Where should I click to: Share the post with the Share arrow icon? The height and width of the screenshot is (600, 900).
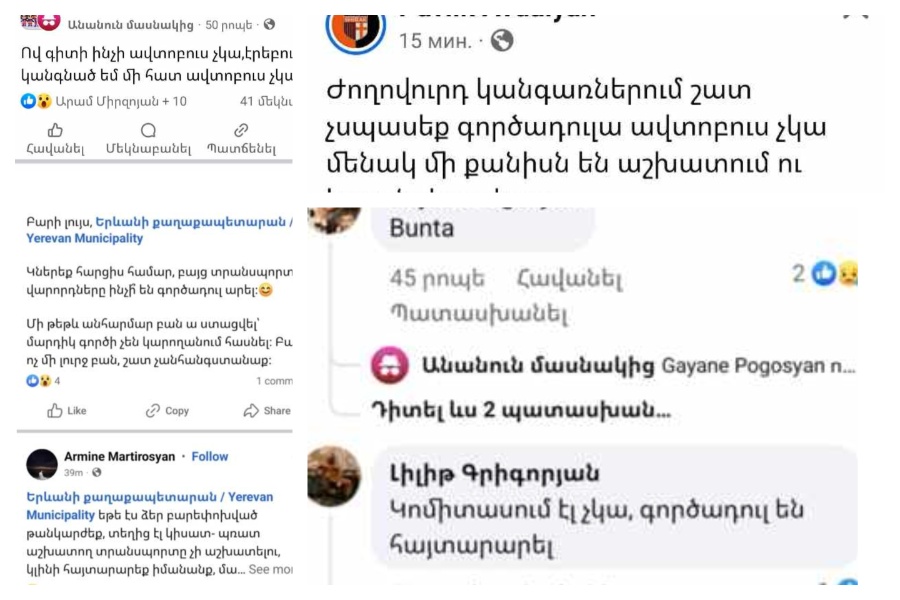click(x=251, y=411)
